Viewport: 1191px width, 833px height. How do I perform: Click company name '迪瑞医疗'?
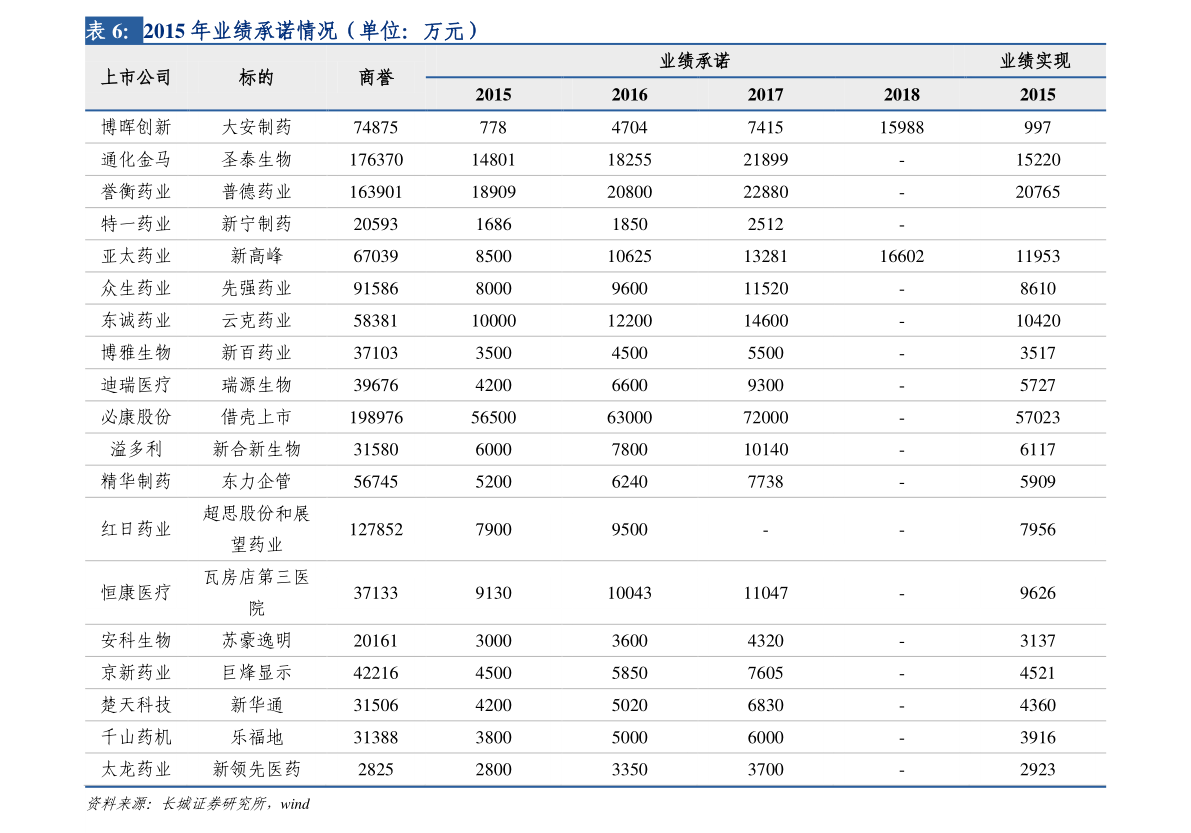click(136, 385)
